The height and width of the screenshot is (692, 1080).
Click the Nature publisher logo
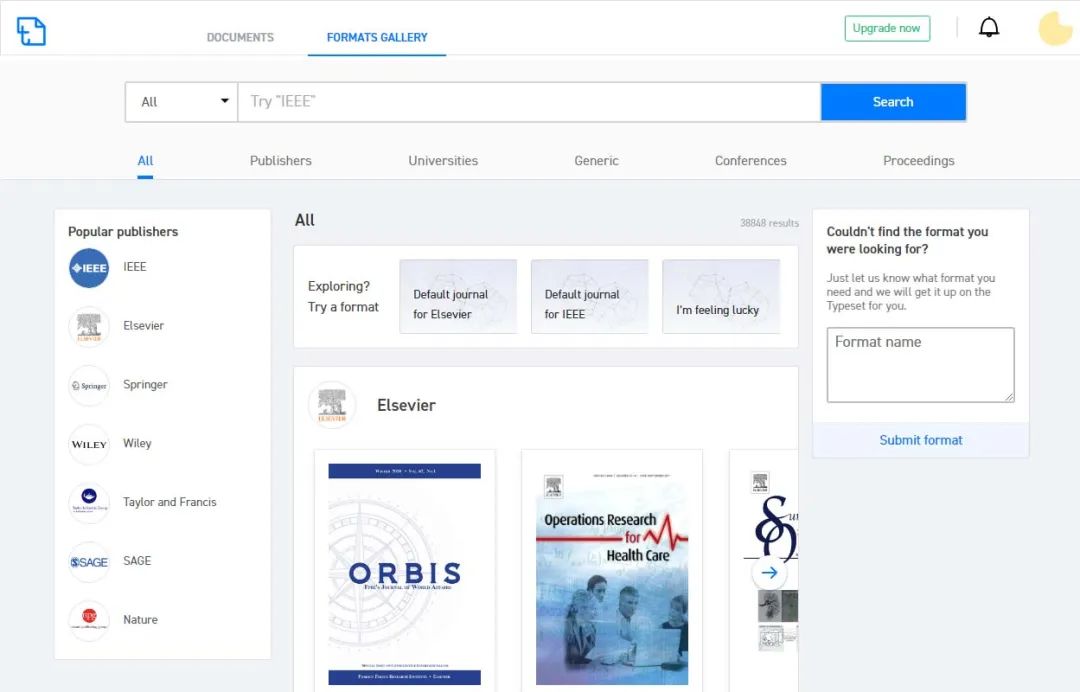click(x=89, y=620)
